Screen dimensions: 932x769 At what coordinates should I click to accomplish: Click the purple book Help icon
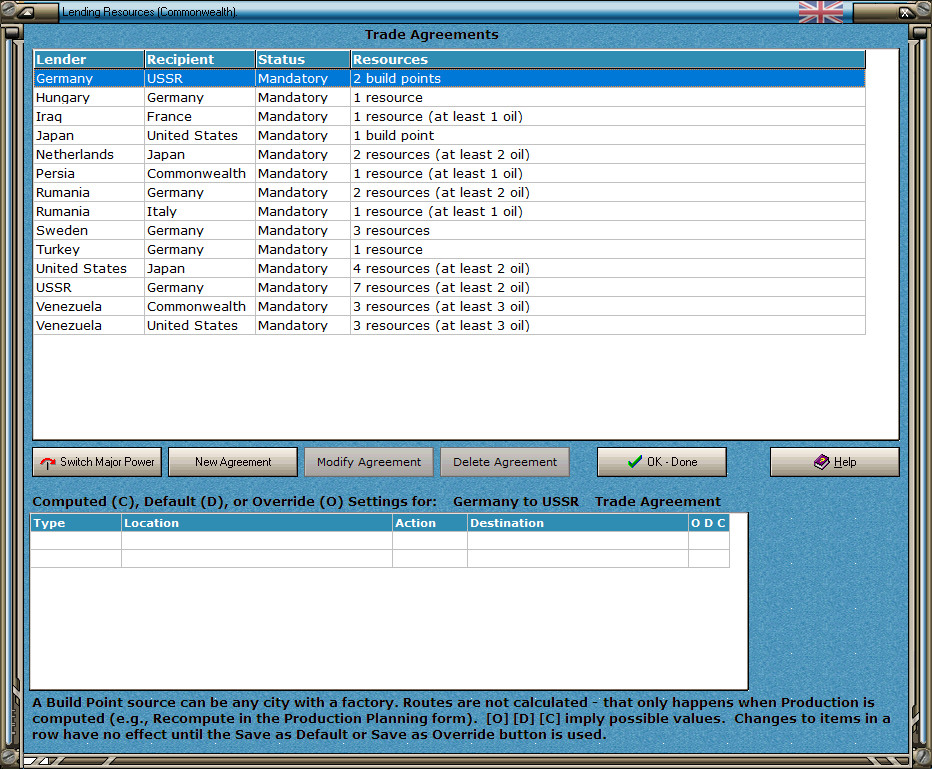point(821,462)
